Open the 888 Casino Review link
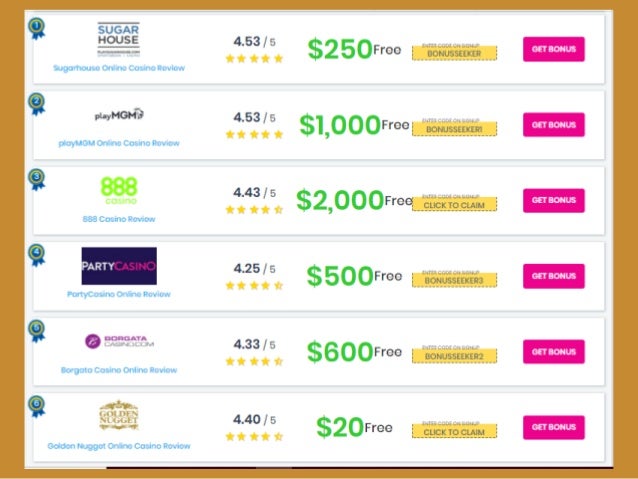The height and width of the screenshot is (479, 638). coord(119,219)
